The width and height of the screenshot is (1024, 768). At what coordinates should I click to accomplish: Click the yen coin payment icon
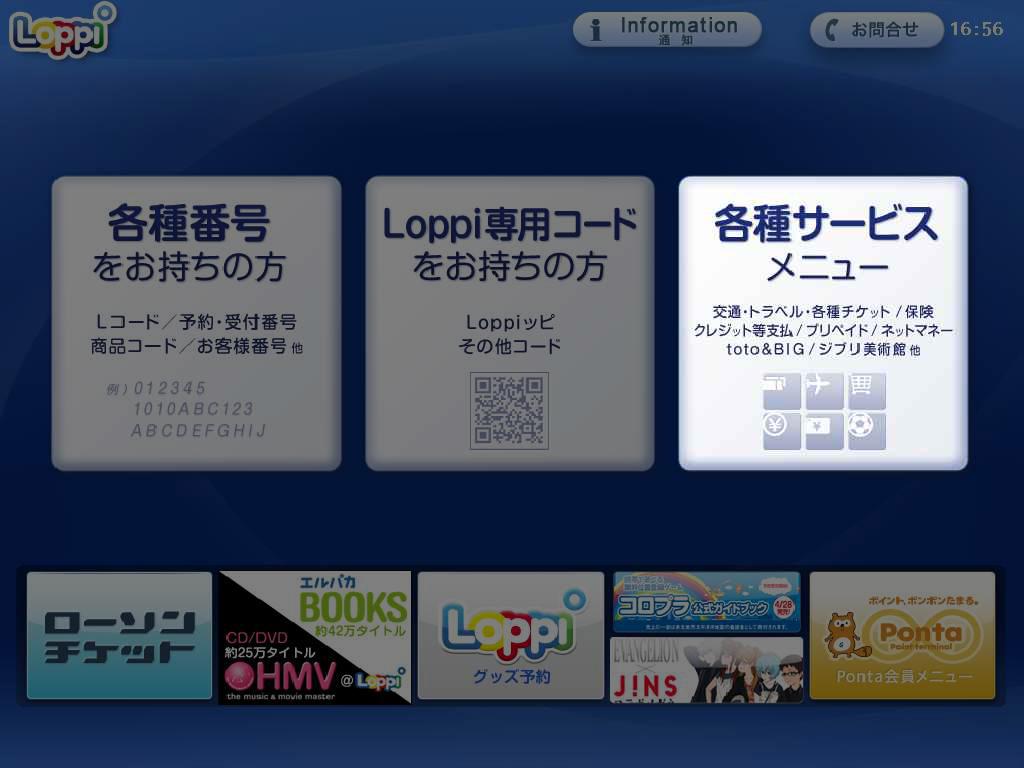[782, 431]
